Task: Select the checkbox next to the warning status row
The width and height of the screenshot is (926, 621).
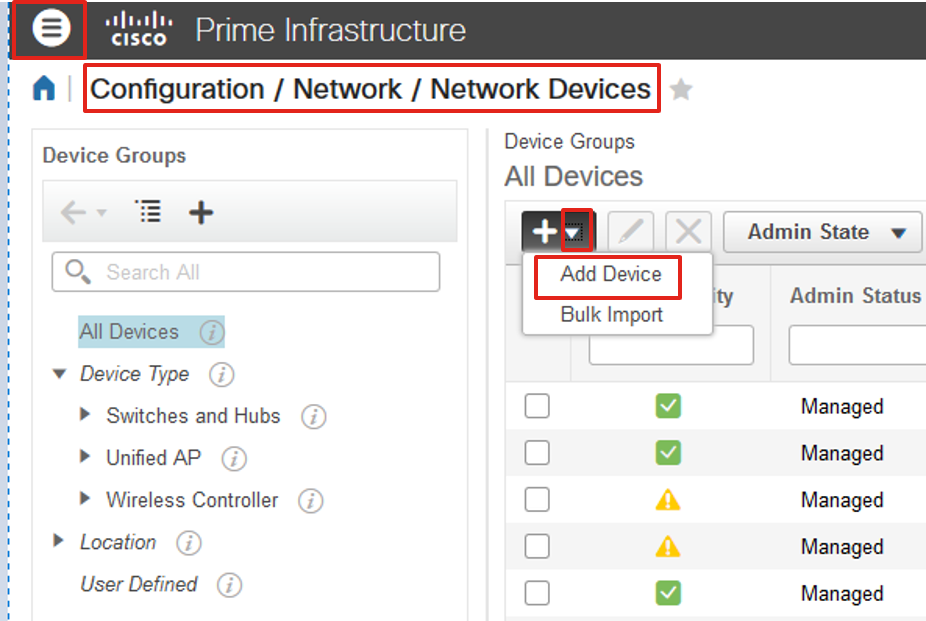Action: tap(537, 500)
